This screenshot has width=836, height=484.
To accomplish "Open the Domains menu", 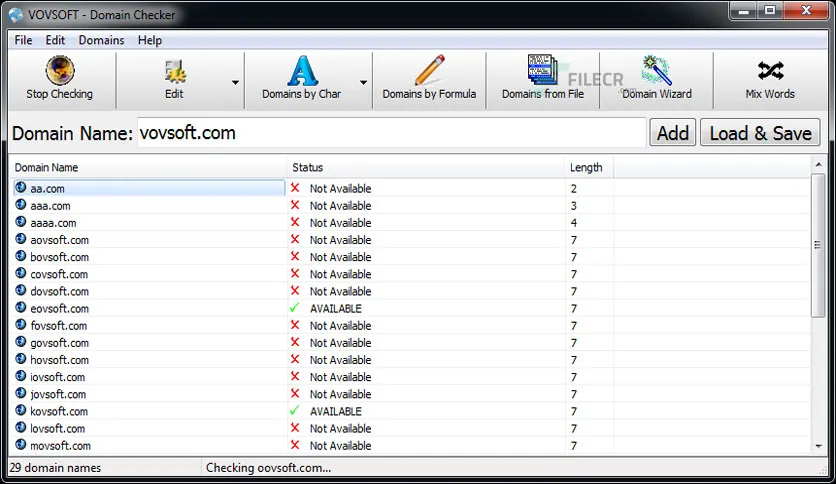I will [101, 40].
